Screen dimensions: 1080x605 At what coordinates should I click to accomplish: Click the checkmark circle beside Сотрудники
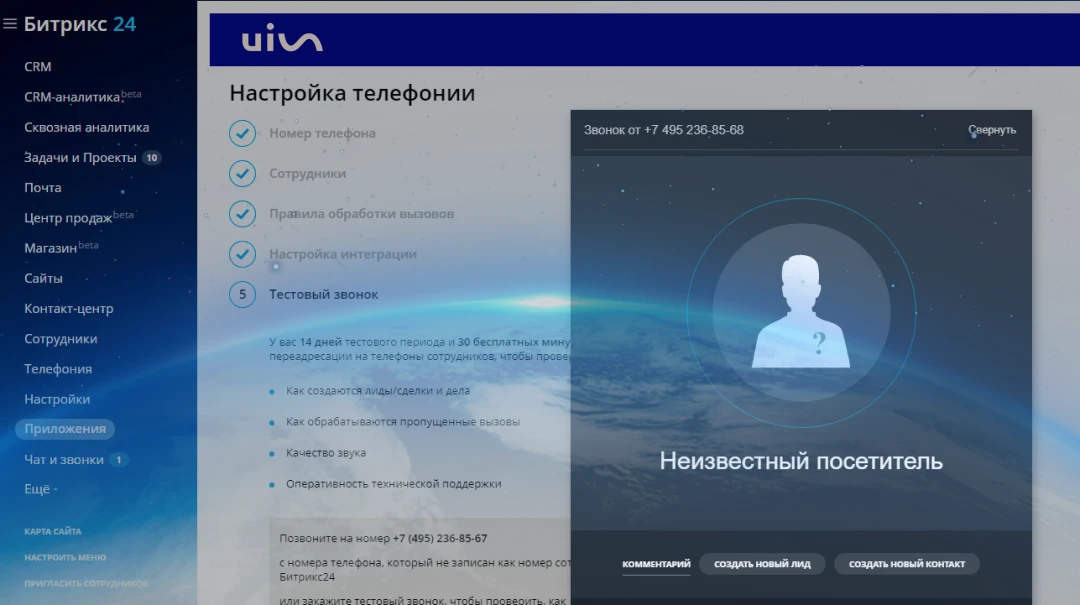[x=242, y=174]
